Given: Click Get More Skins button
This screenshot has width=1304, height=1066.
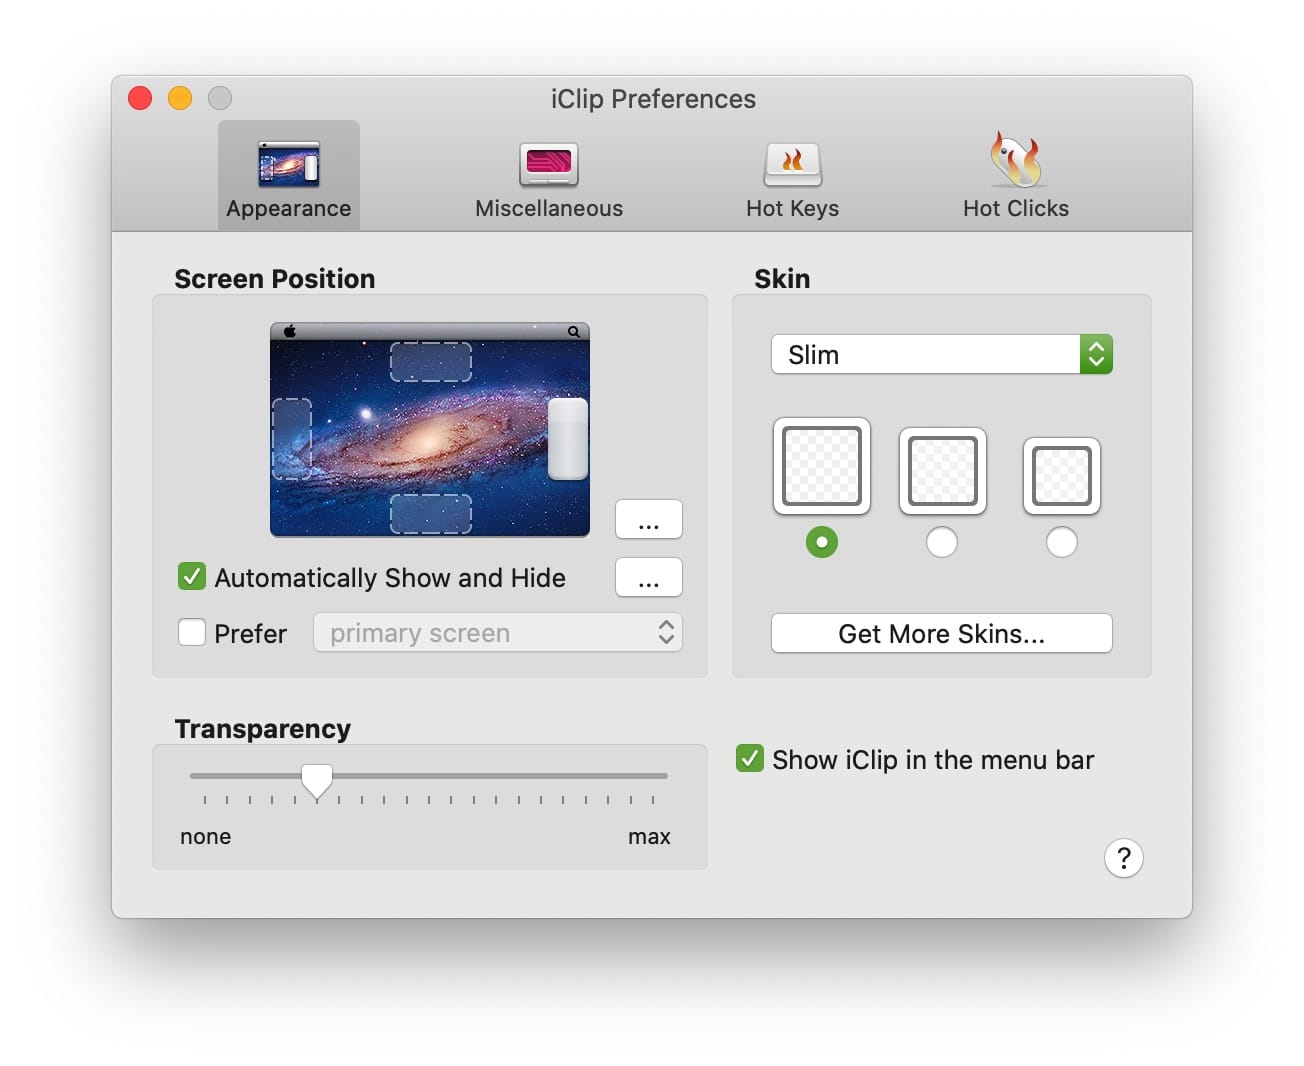Looking at the screenshot, I should [941, 633].
